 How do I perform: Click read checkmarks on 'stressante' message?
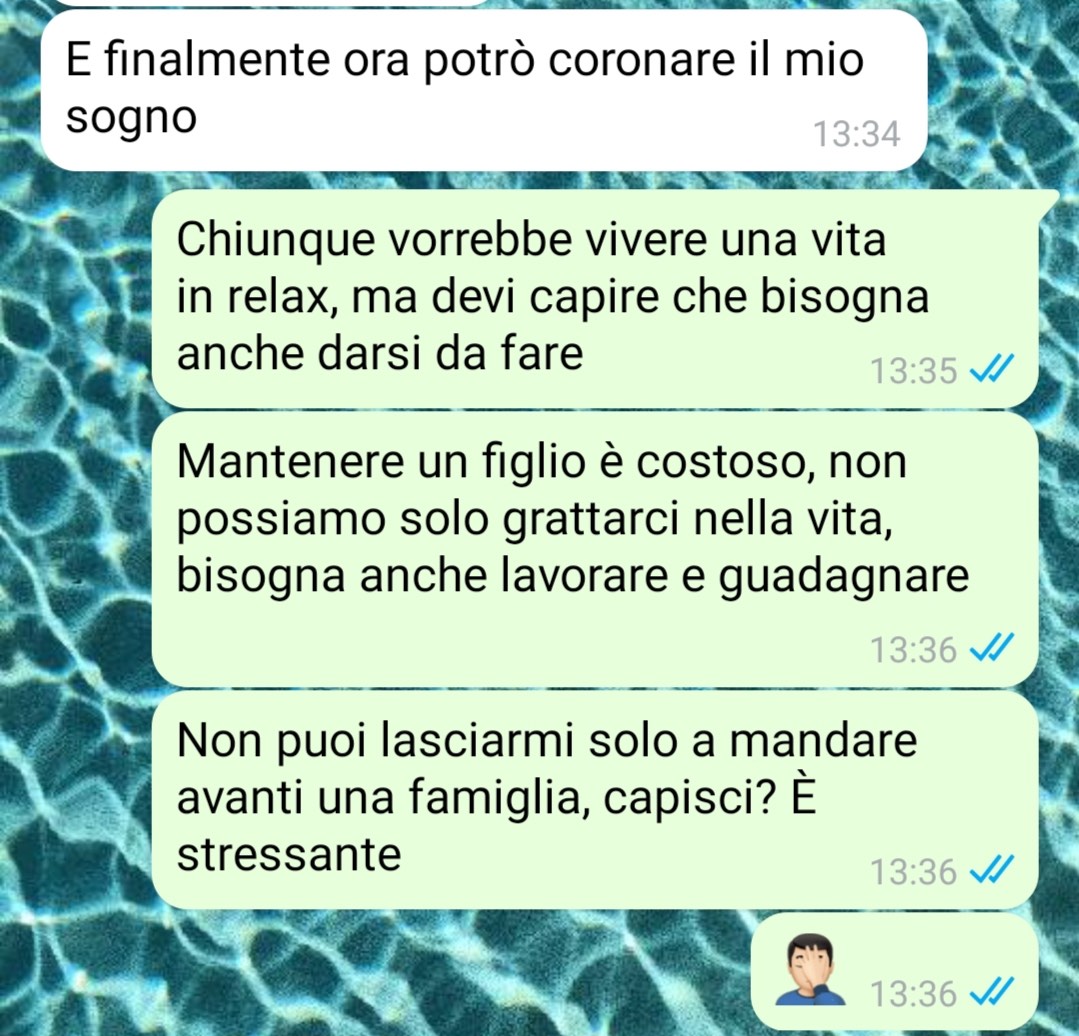coord(991,870)
